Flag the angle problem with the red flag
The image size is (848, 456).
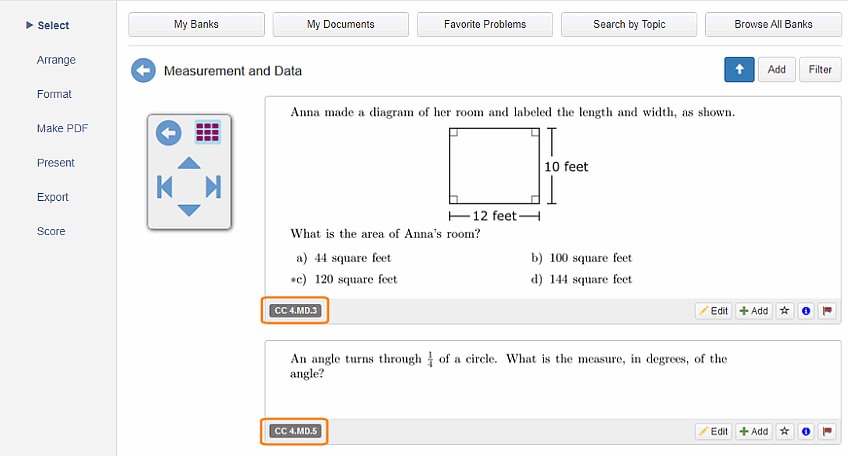pos(827,431)
